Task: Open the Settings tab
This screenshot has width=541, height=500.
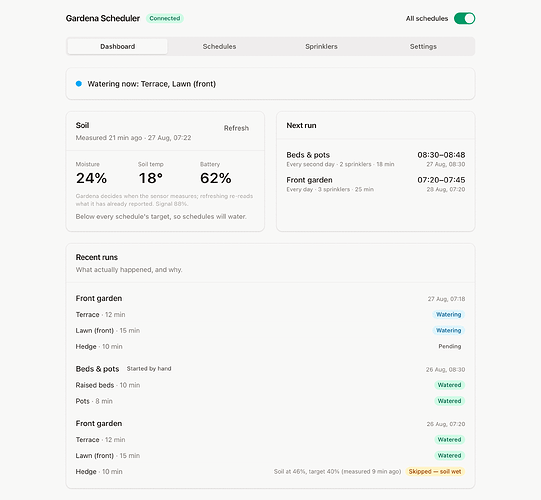Action: pos(423,46)
